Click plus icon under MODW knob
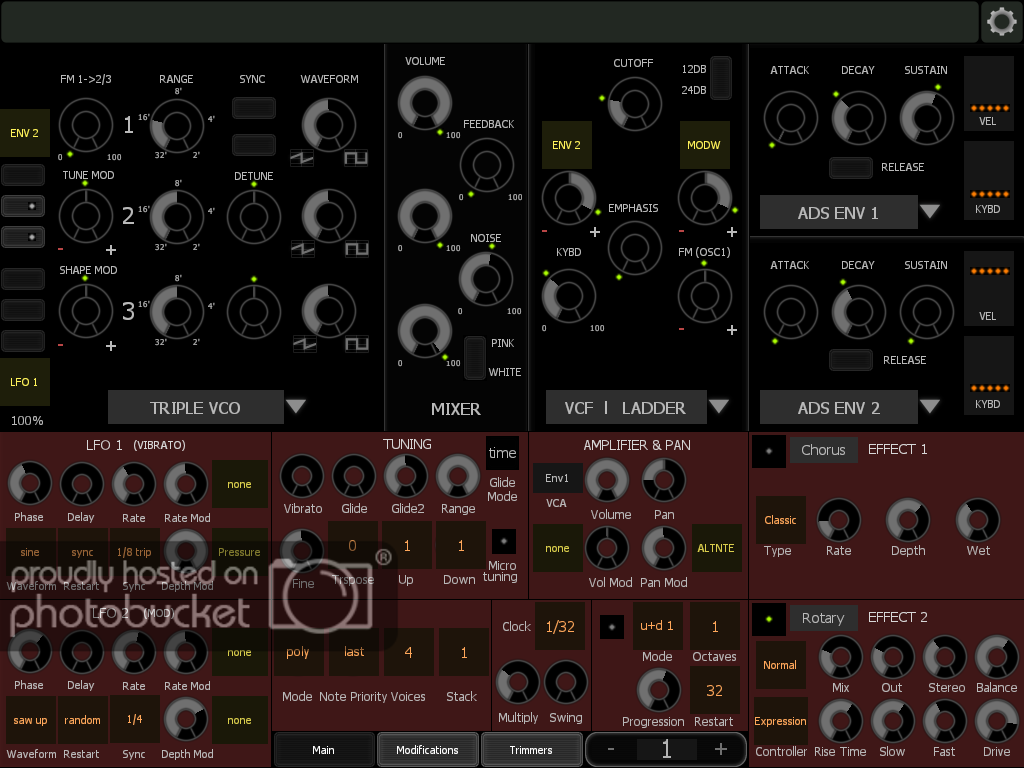 (732, 232)
